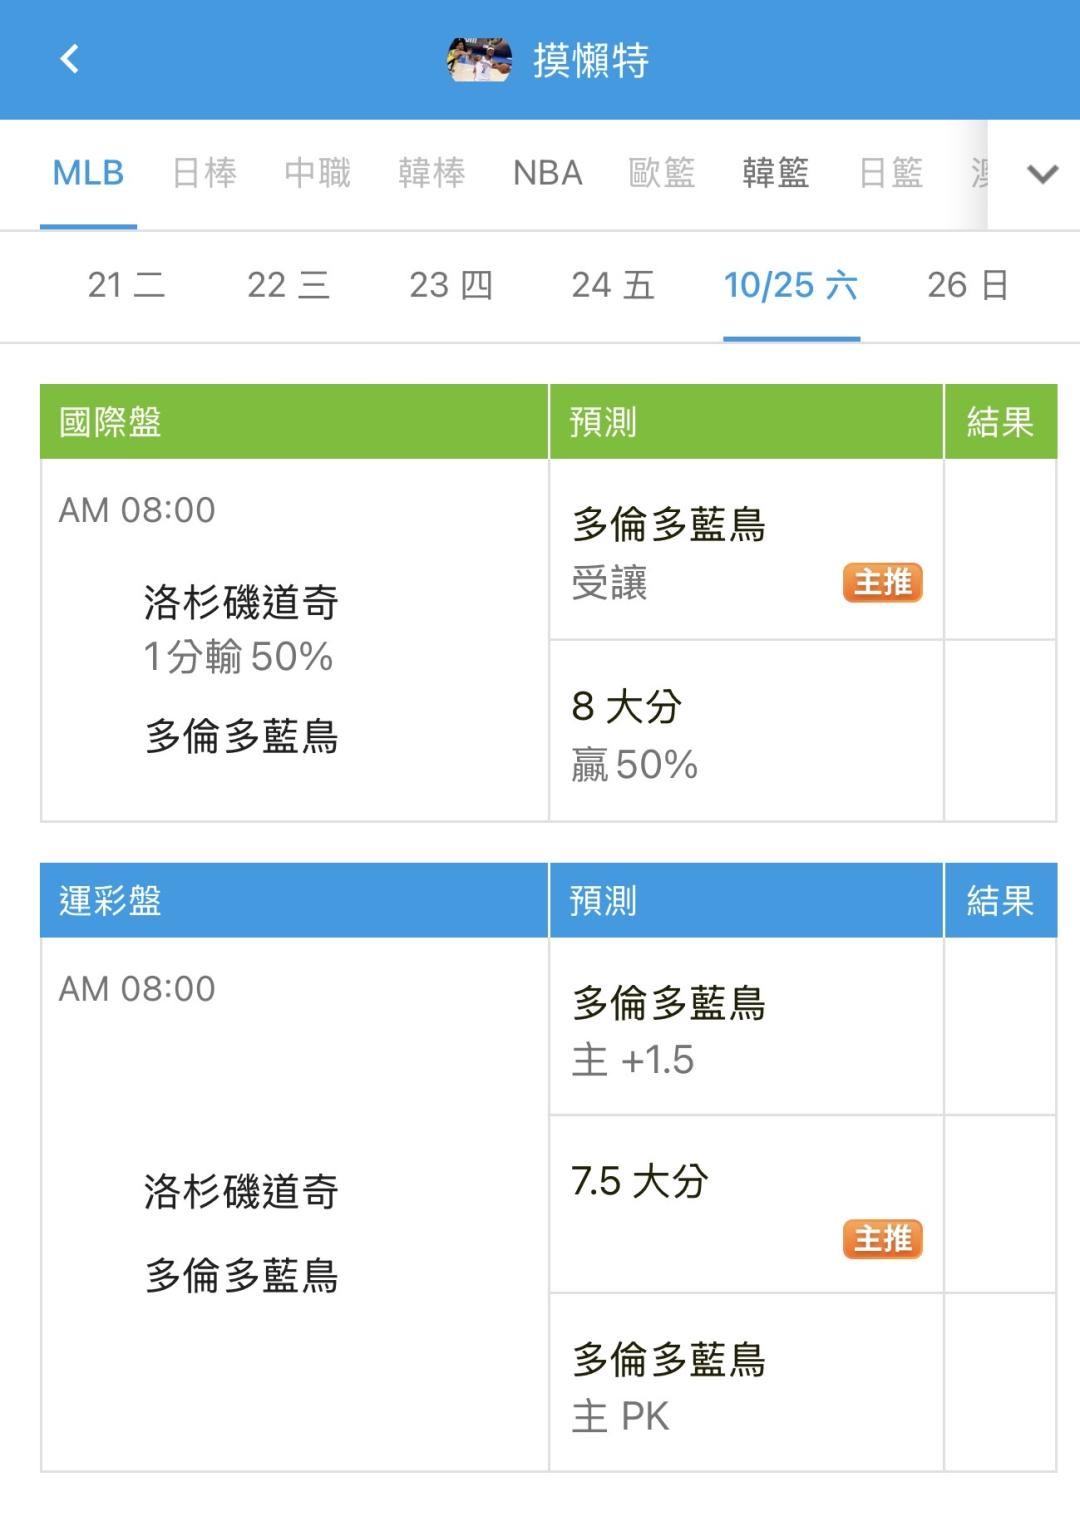Tap the 主推 badge beside 7.5 大分
Screen dimensions: 1080x1536
pos(882,1239)
